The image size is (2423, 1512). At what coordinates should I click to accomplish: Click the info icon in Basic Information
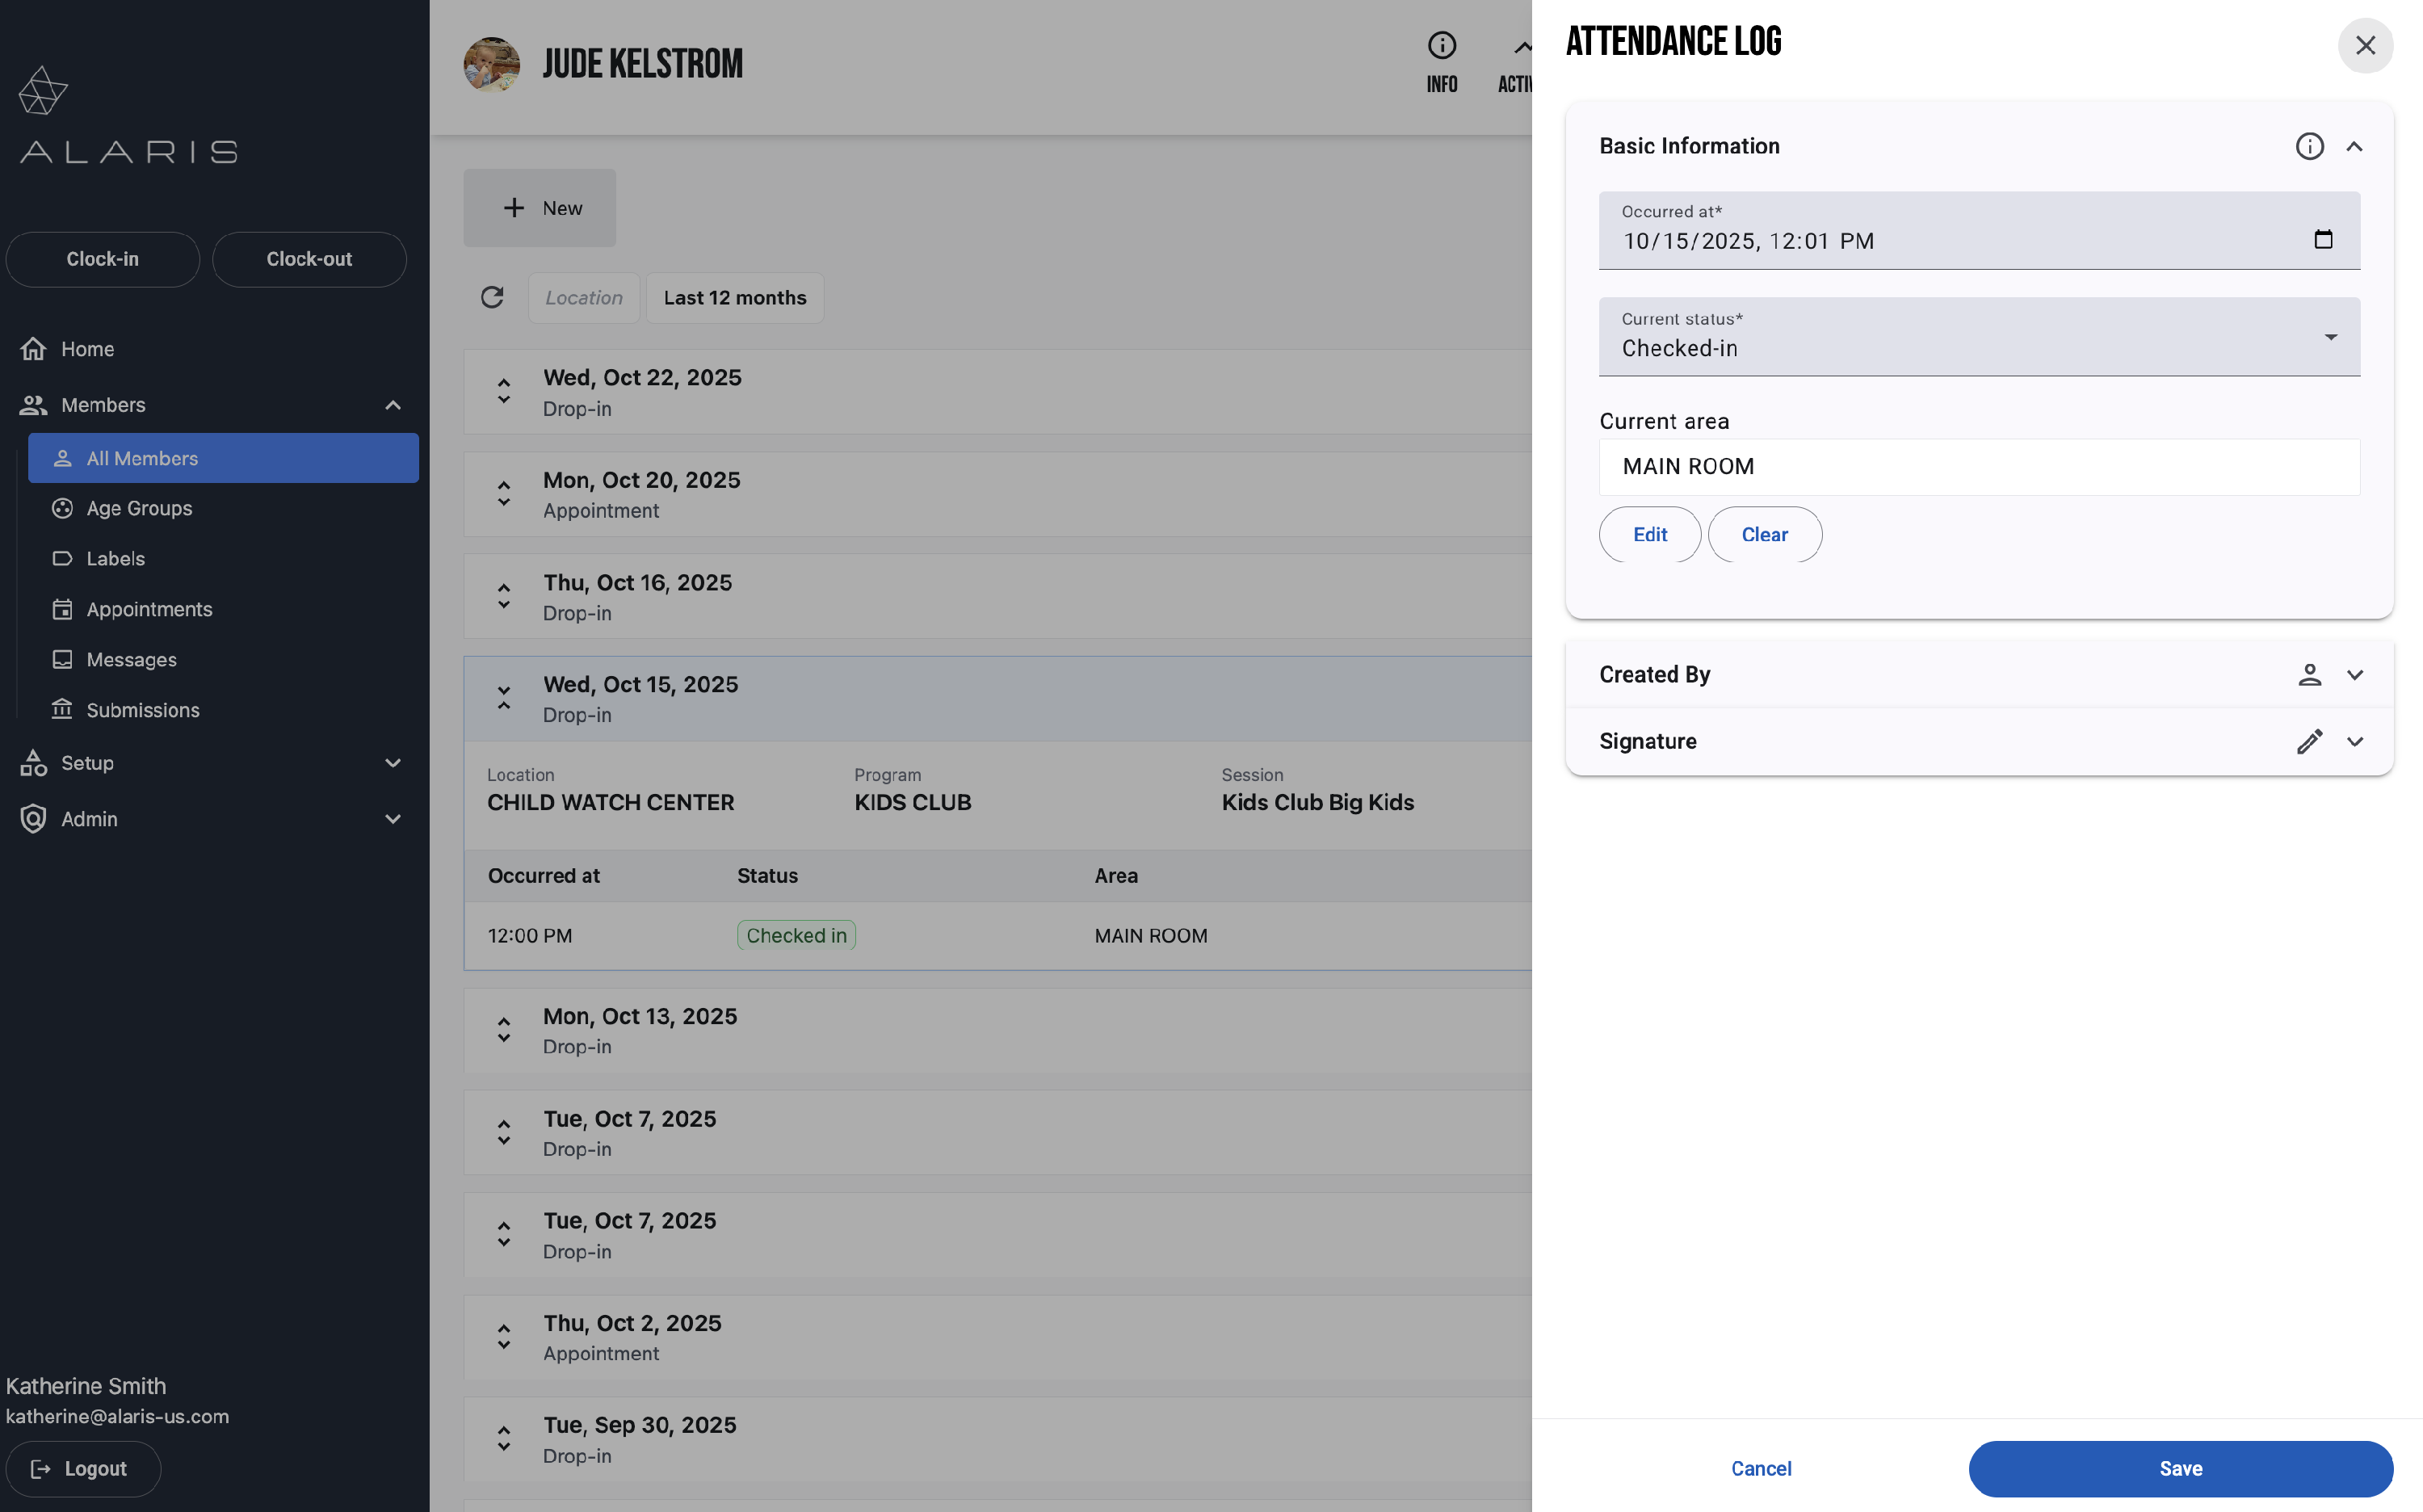pos(2309,146)
